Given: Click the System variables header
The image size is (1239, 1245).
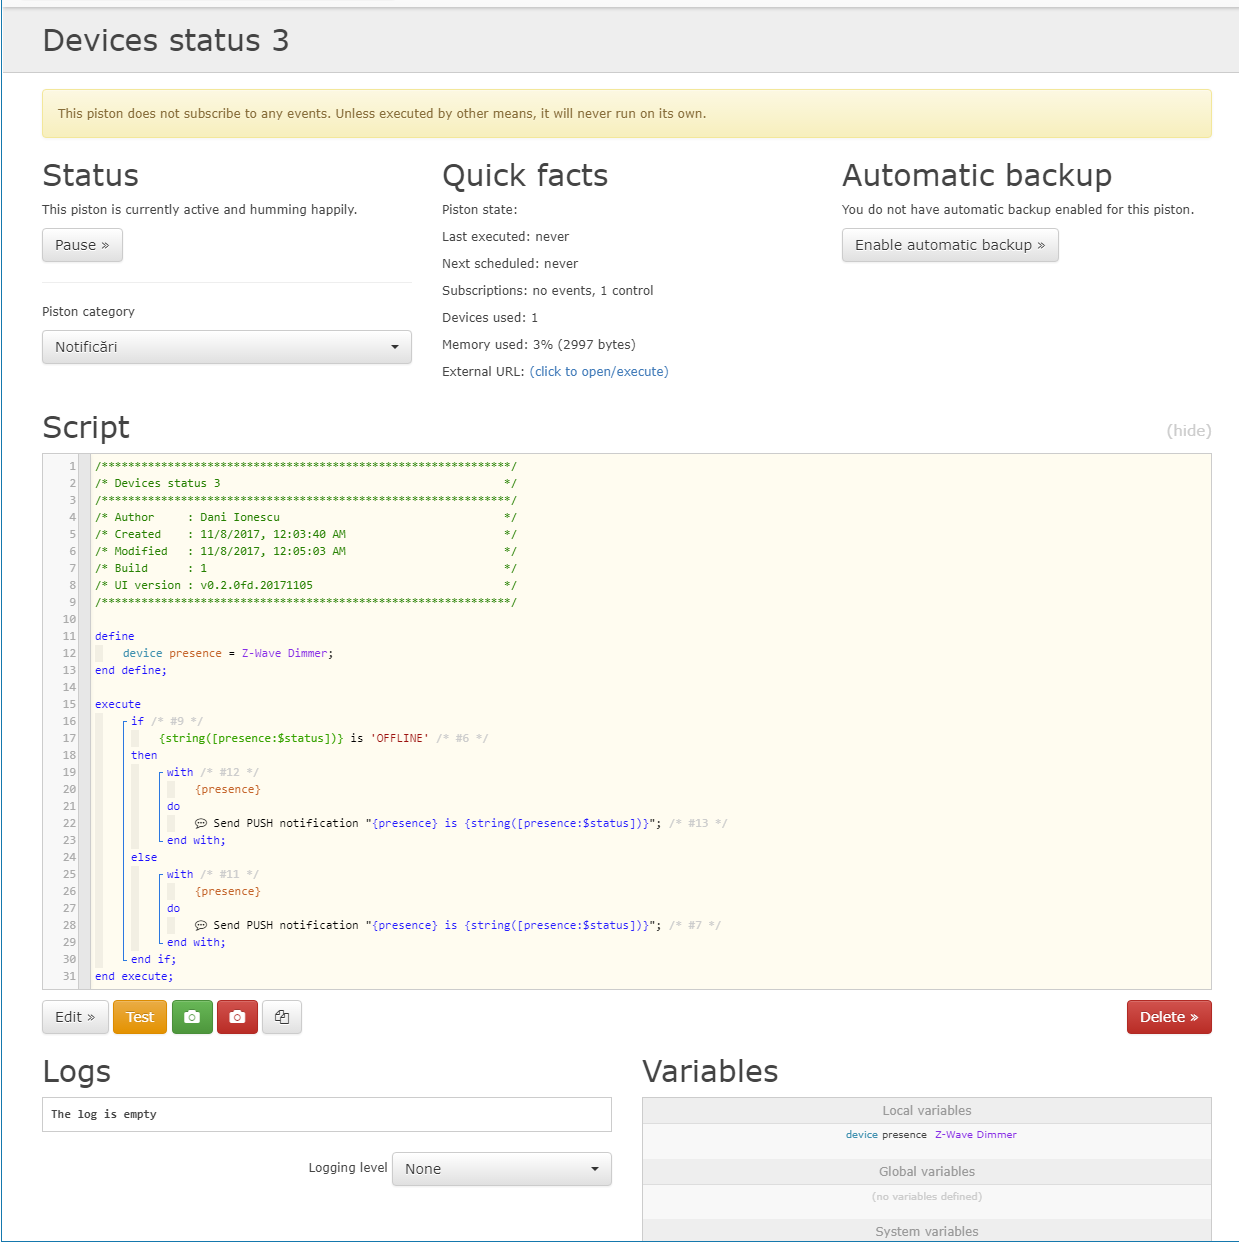Looking at the screenshot, I should point(926,1231).
